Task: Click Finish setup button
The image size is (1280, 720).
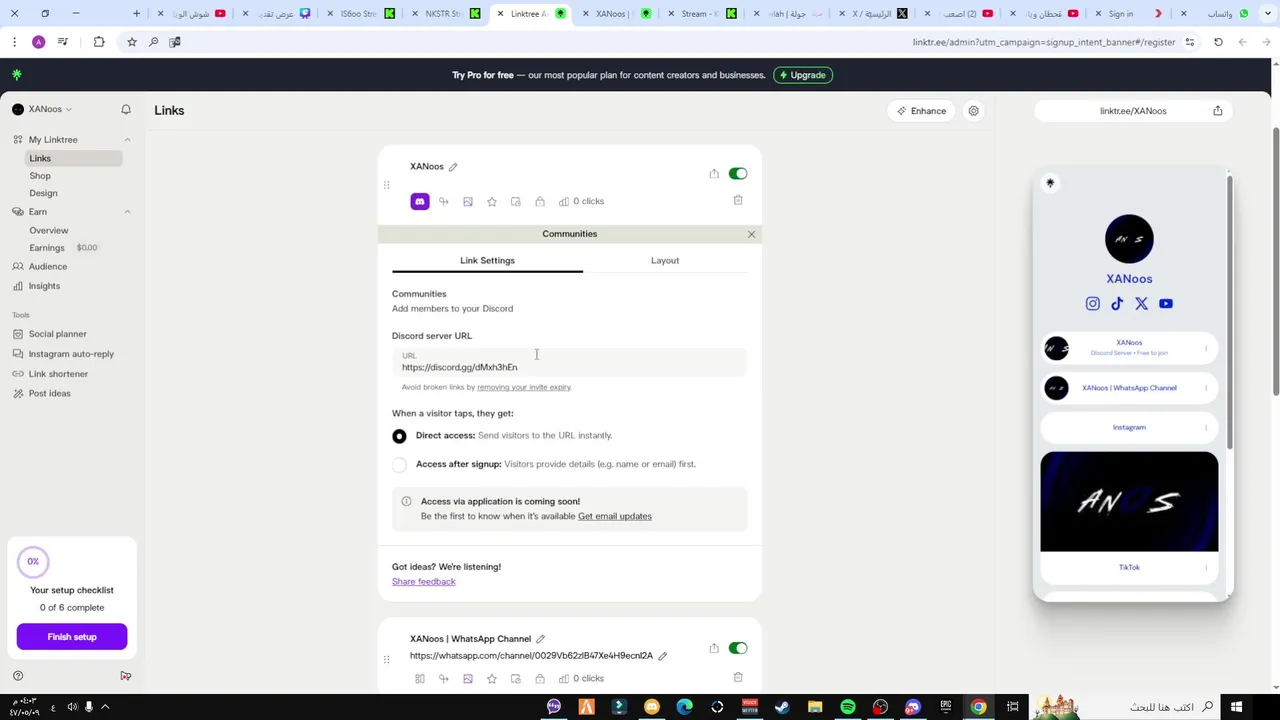Action: (x=72, y=637)
